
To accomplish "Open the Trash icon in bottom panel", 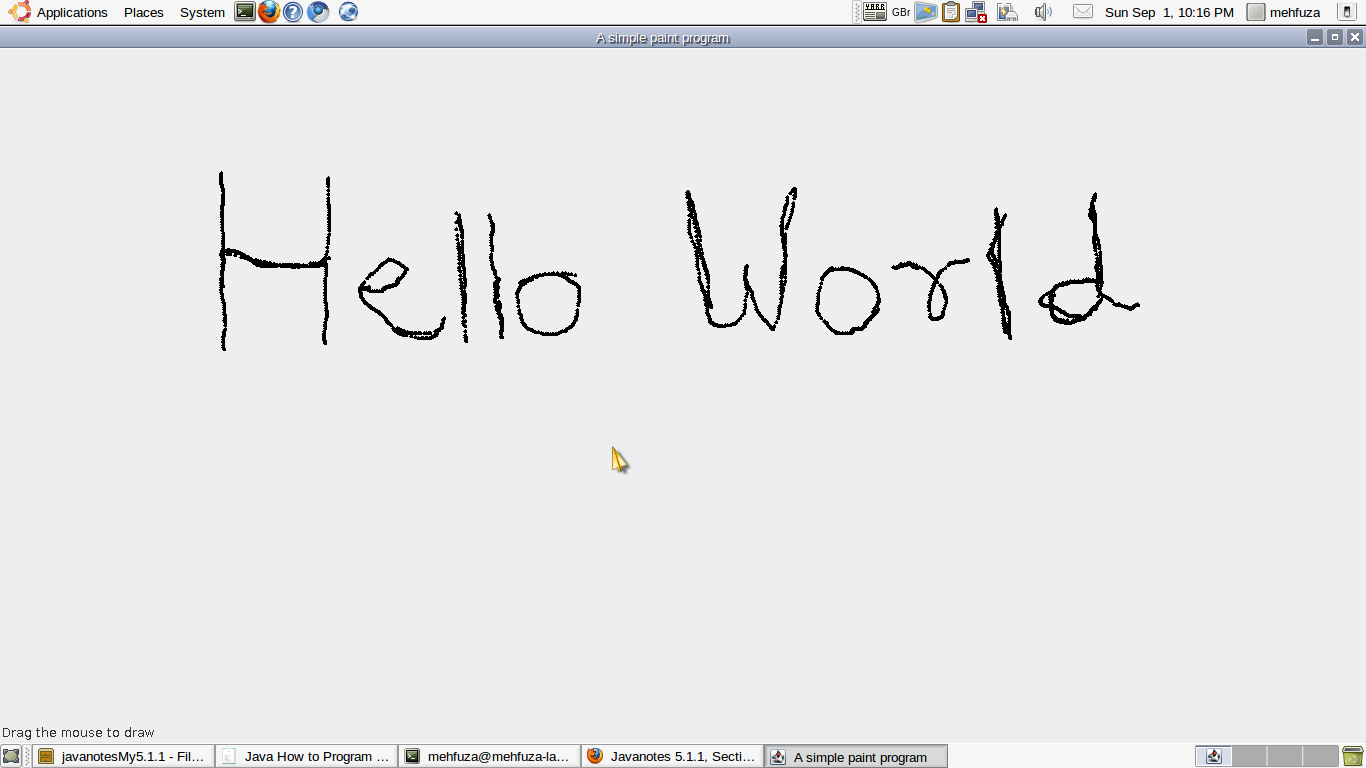I will tap(1353, 757).
